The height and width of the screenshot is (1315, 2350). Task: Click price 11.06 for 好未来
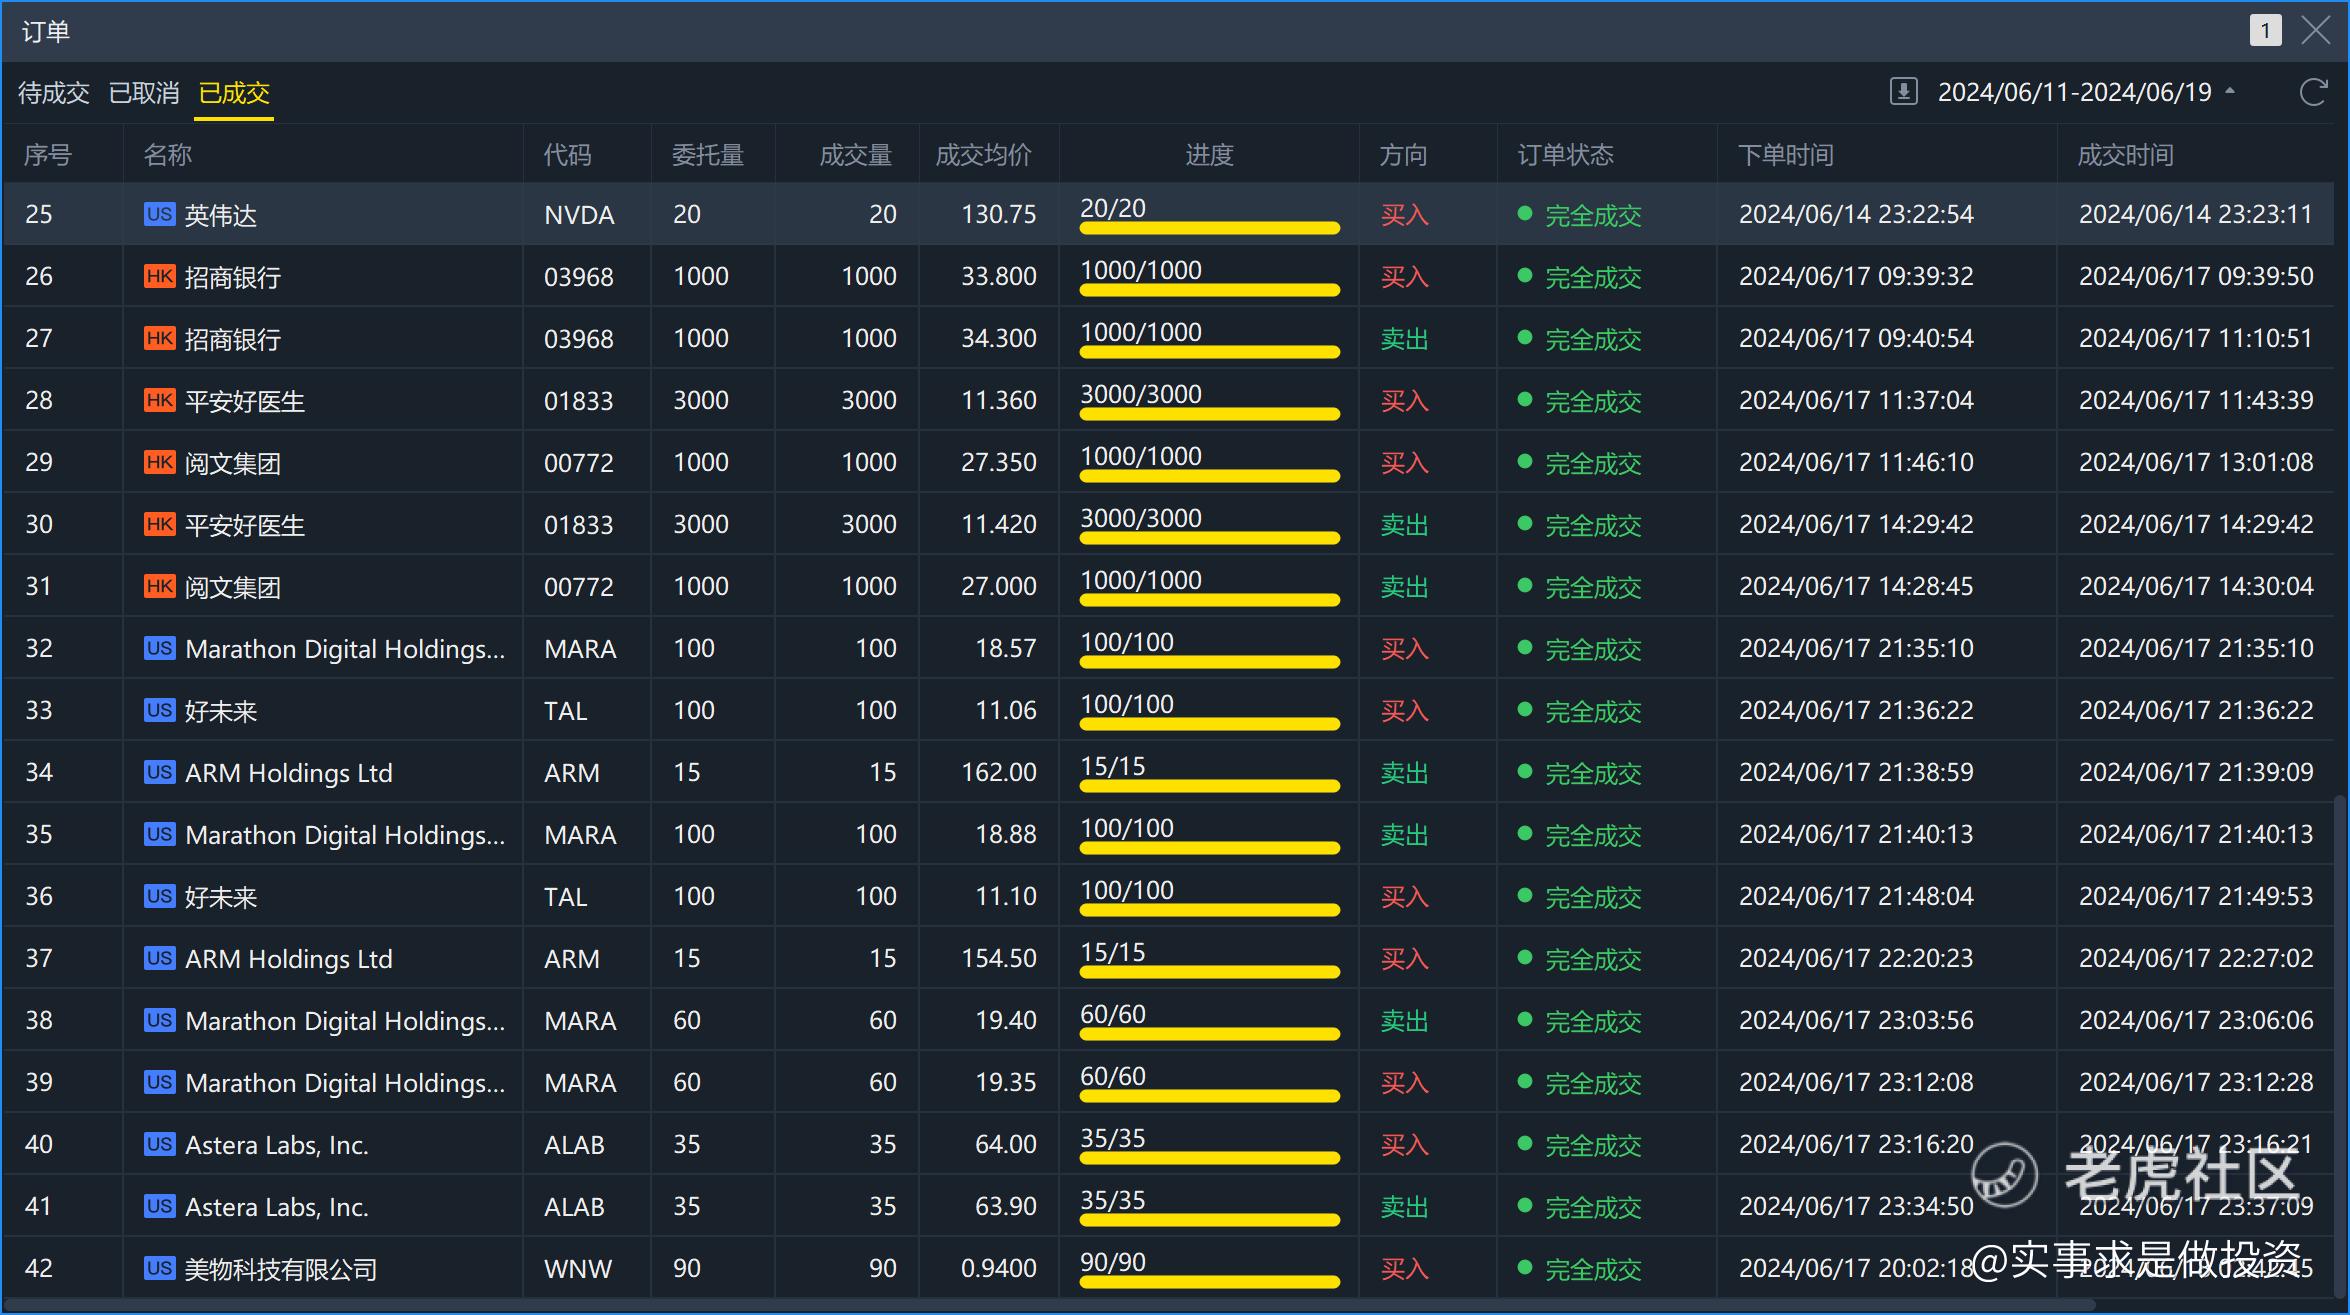tap(1006, 710)
